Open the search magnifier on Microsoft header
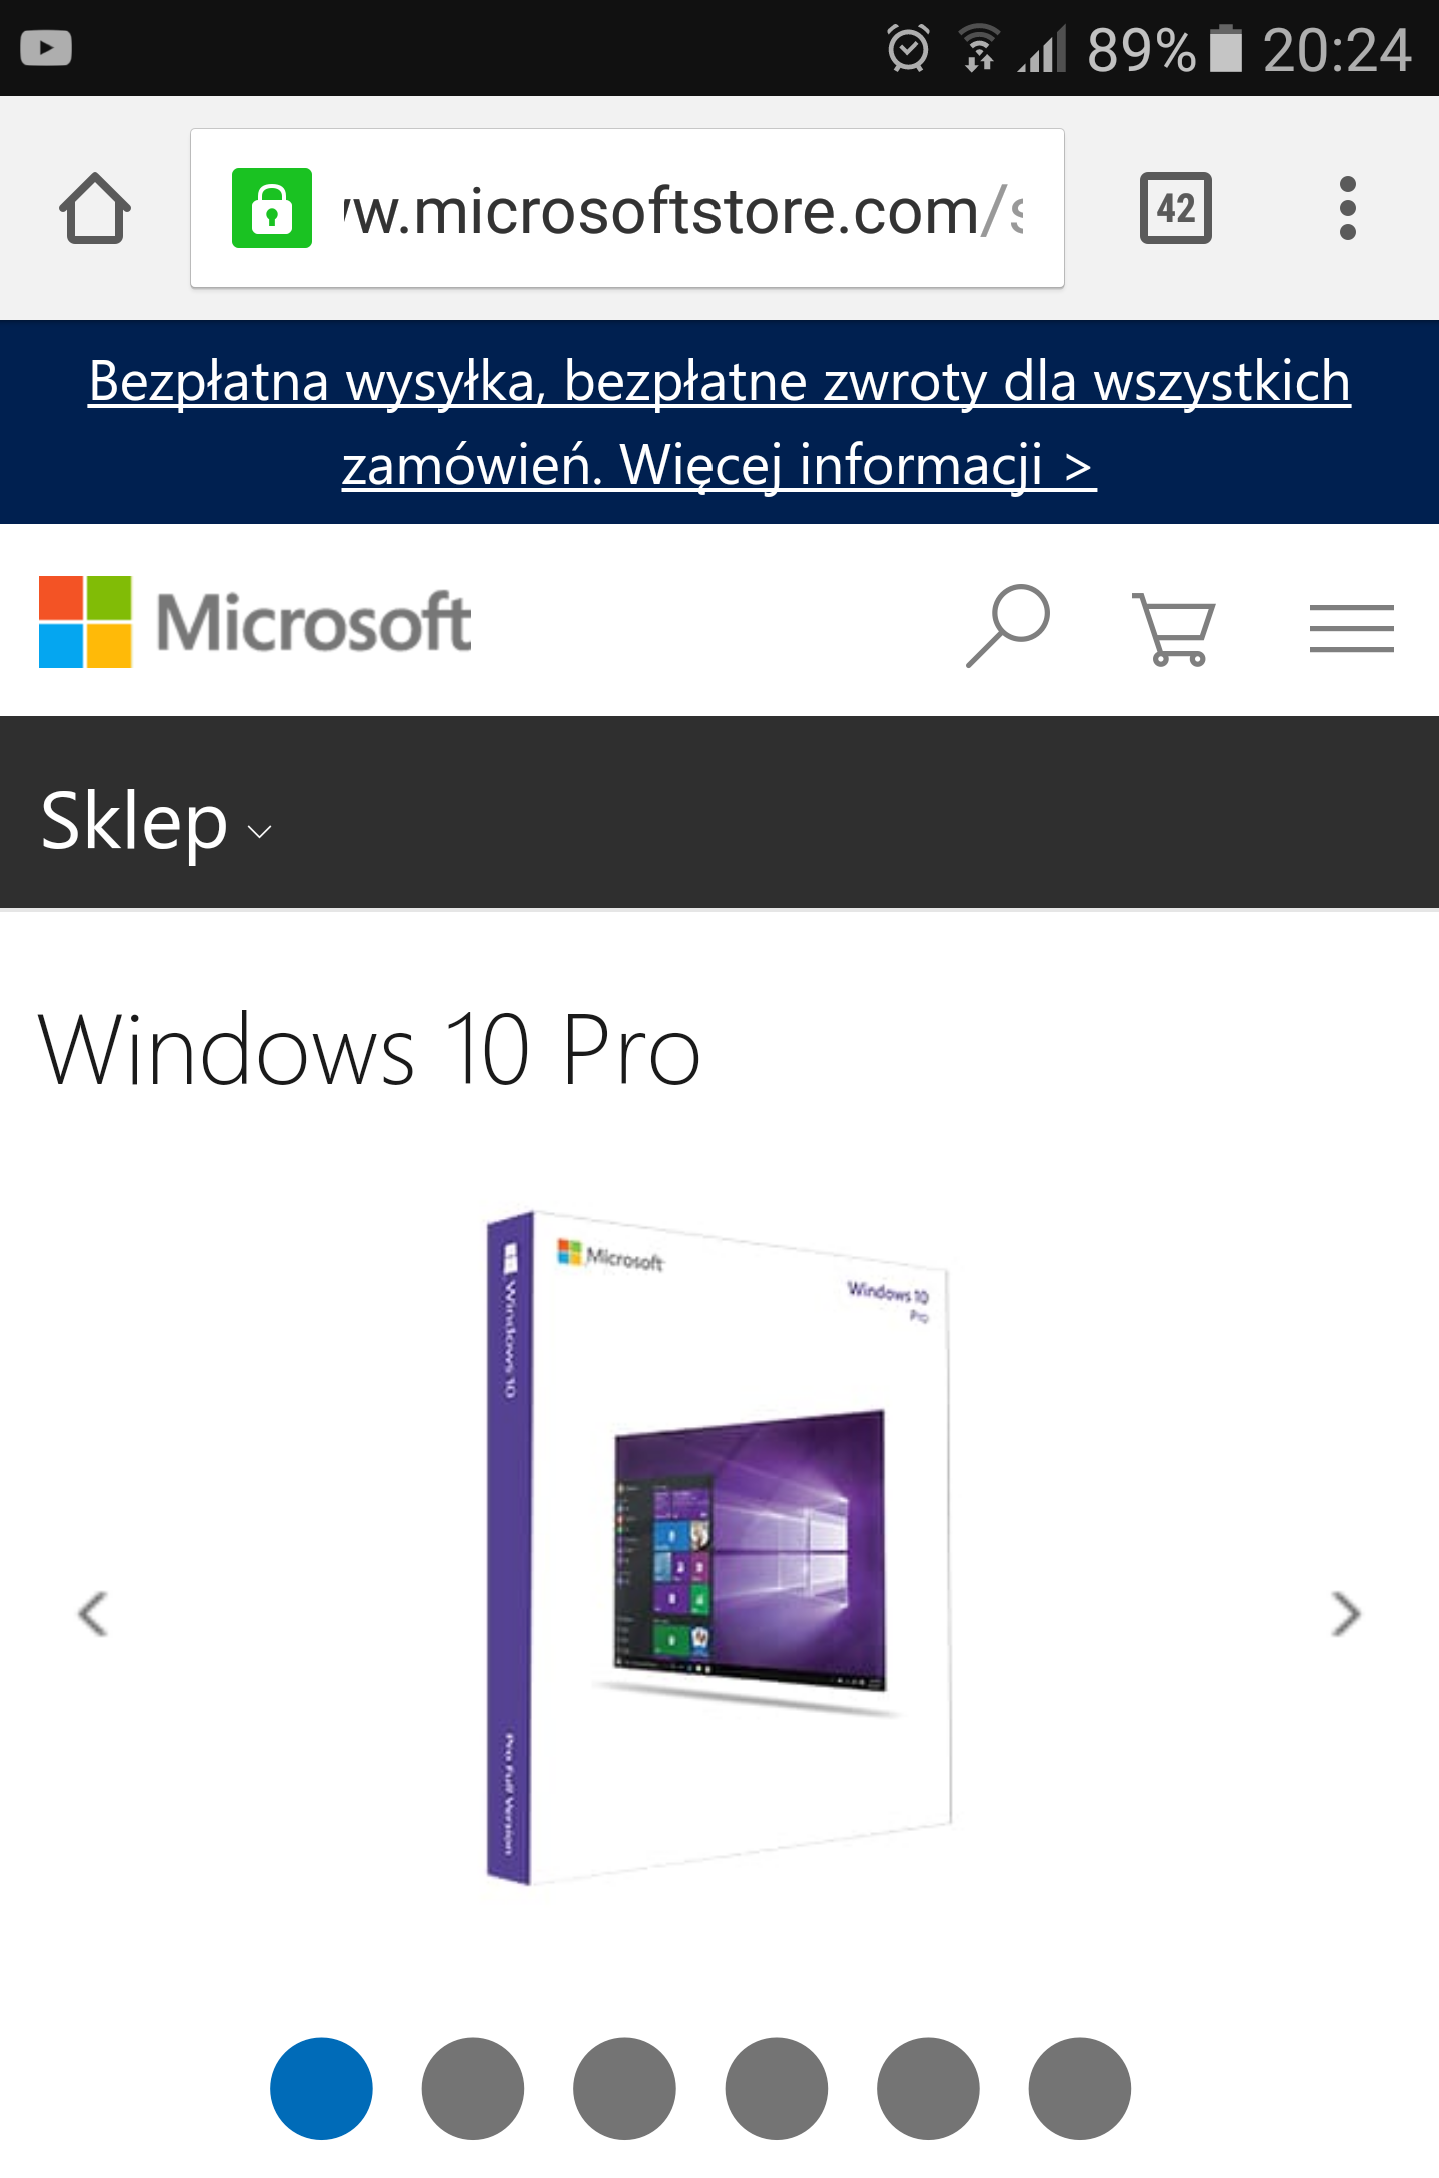This screenshot has width=1439, height=2178. [1007, 626]
